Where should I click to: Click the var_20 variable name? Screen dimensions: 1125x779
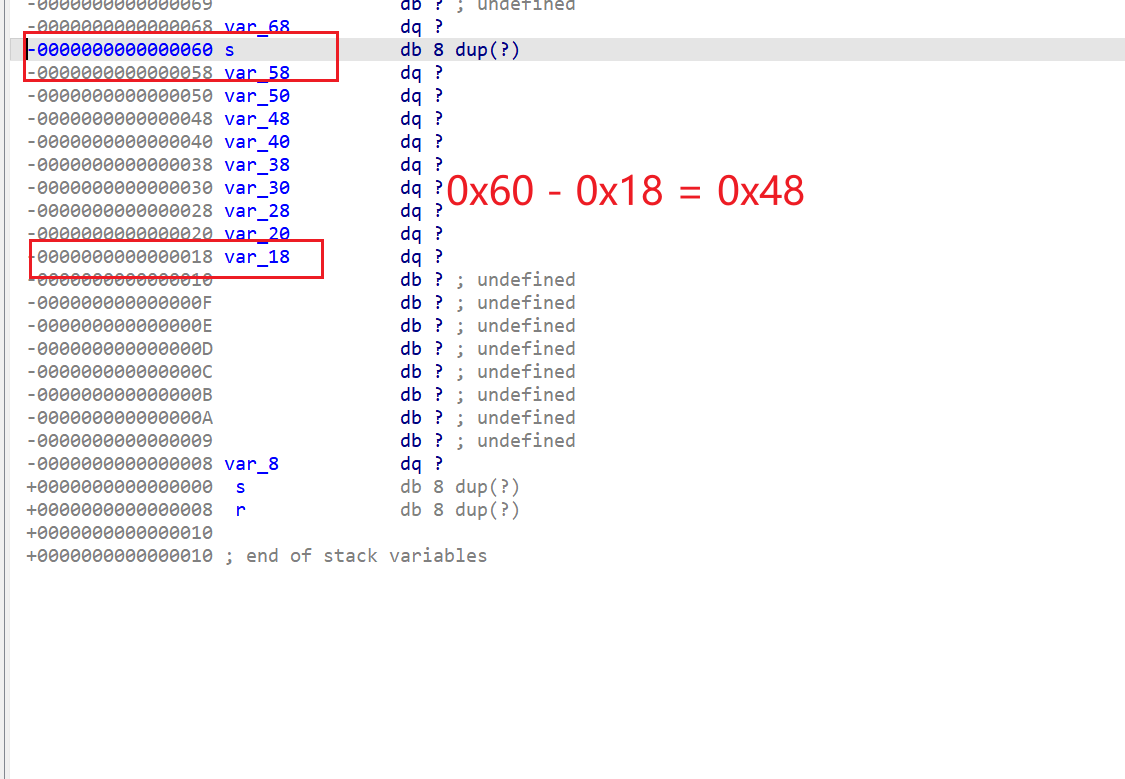[x=257, y=234]
